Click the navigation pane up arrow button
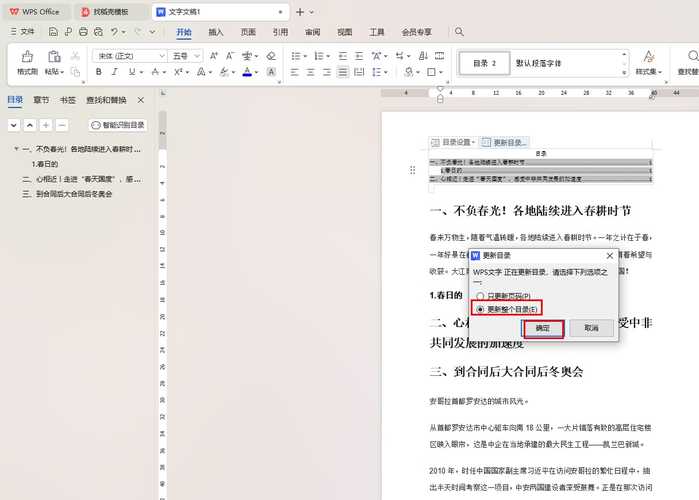 30,125
